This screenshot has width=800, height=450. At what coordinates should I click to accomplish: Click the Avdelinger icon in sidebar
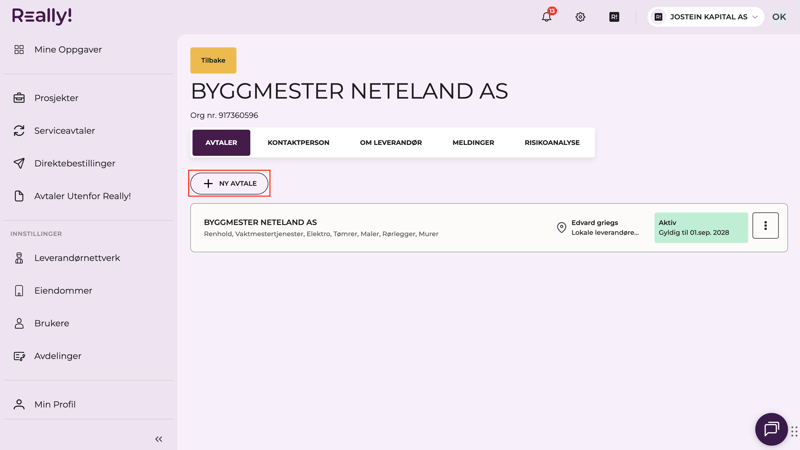coord(19,356)
